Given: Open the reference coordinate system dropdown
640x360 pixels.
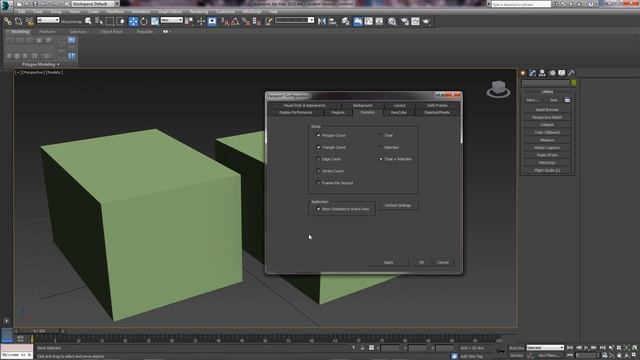Looking at the screenshot, I should [x=171, y=20].
